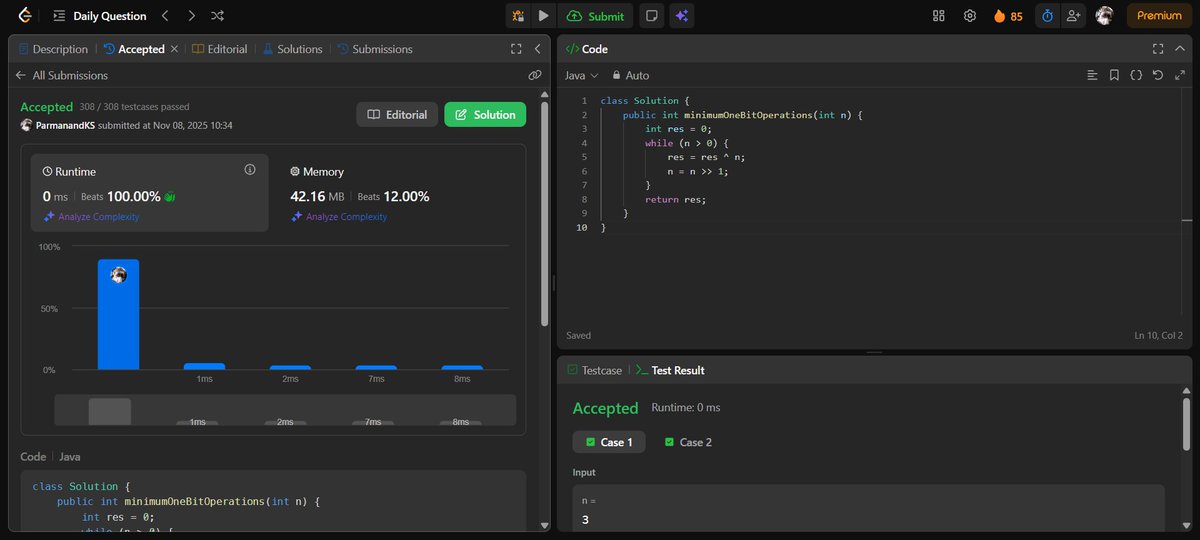
Task: Close the Accepted tab
Action: [x=175, y=49]
